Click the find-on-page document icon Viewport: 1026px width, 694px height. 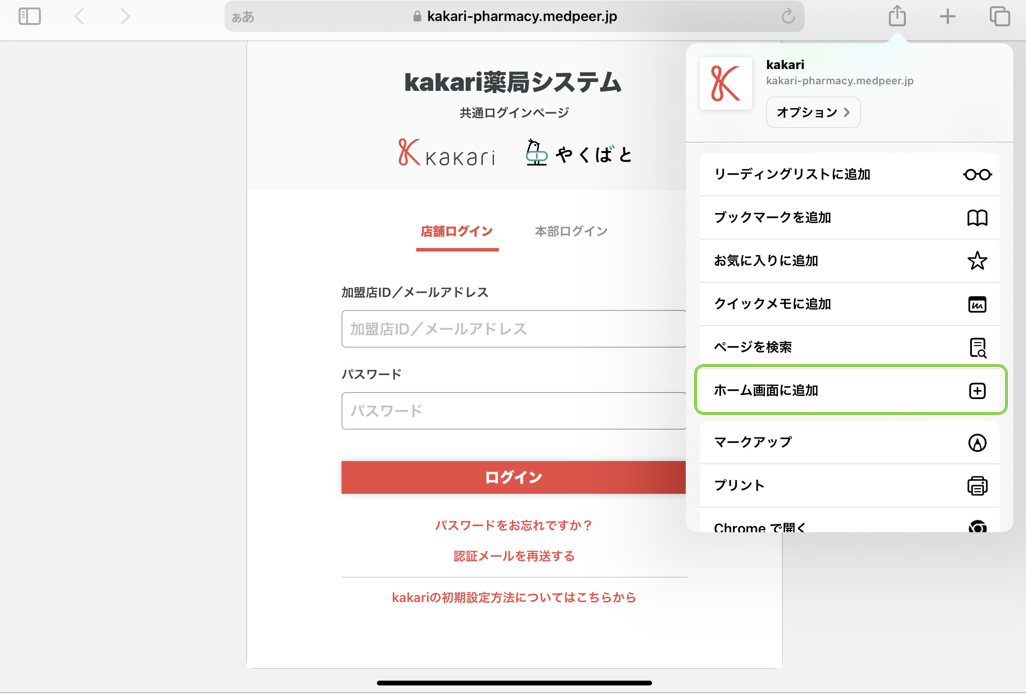[978, 347]
